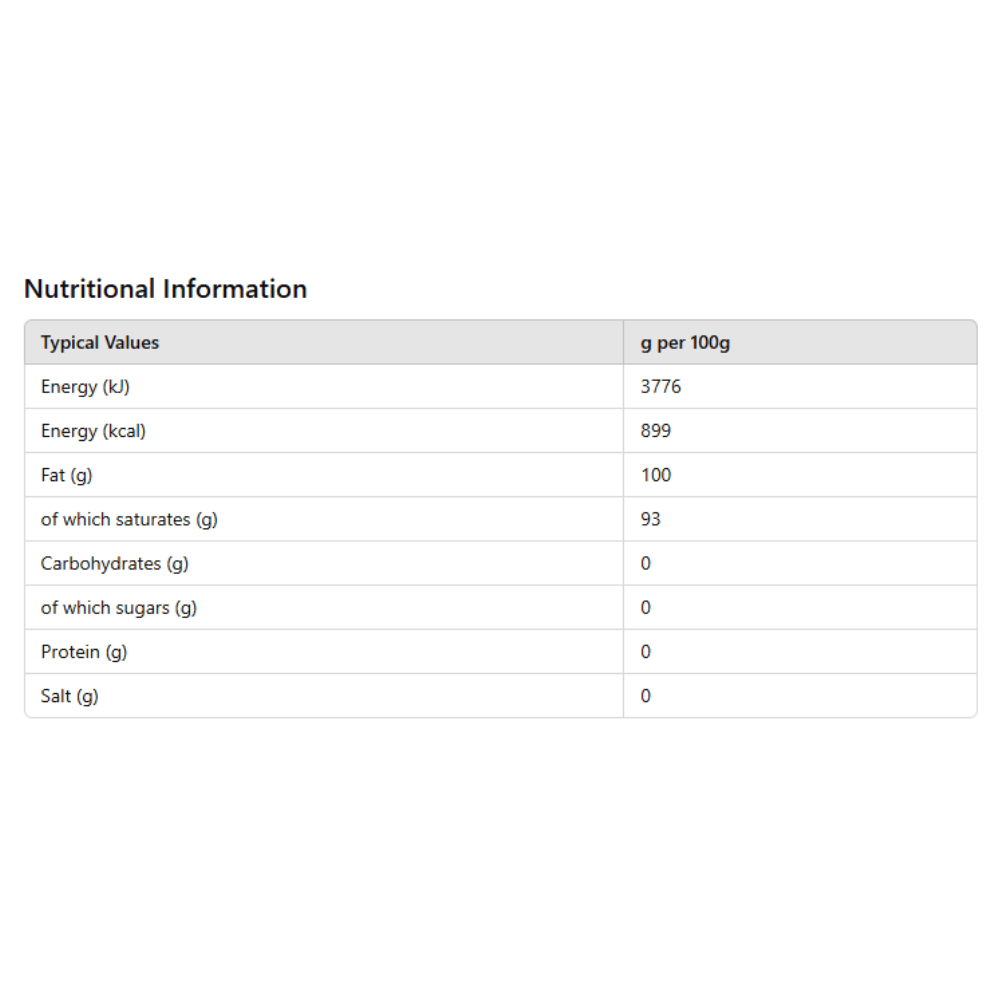Click the Energy (kcal) row label

tap(93, 431)
